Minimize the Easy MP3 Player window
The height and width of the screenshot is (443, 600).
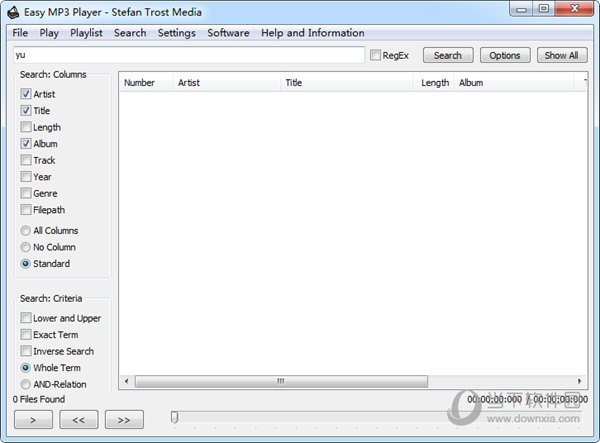[521, 9]
